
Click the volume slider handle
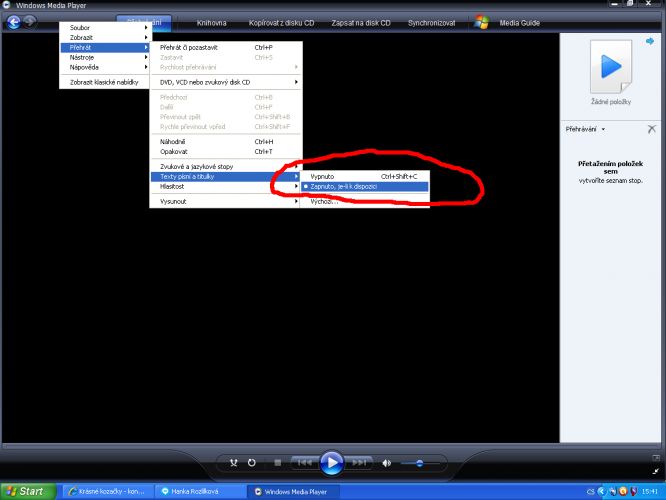coord(419,463)
